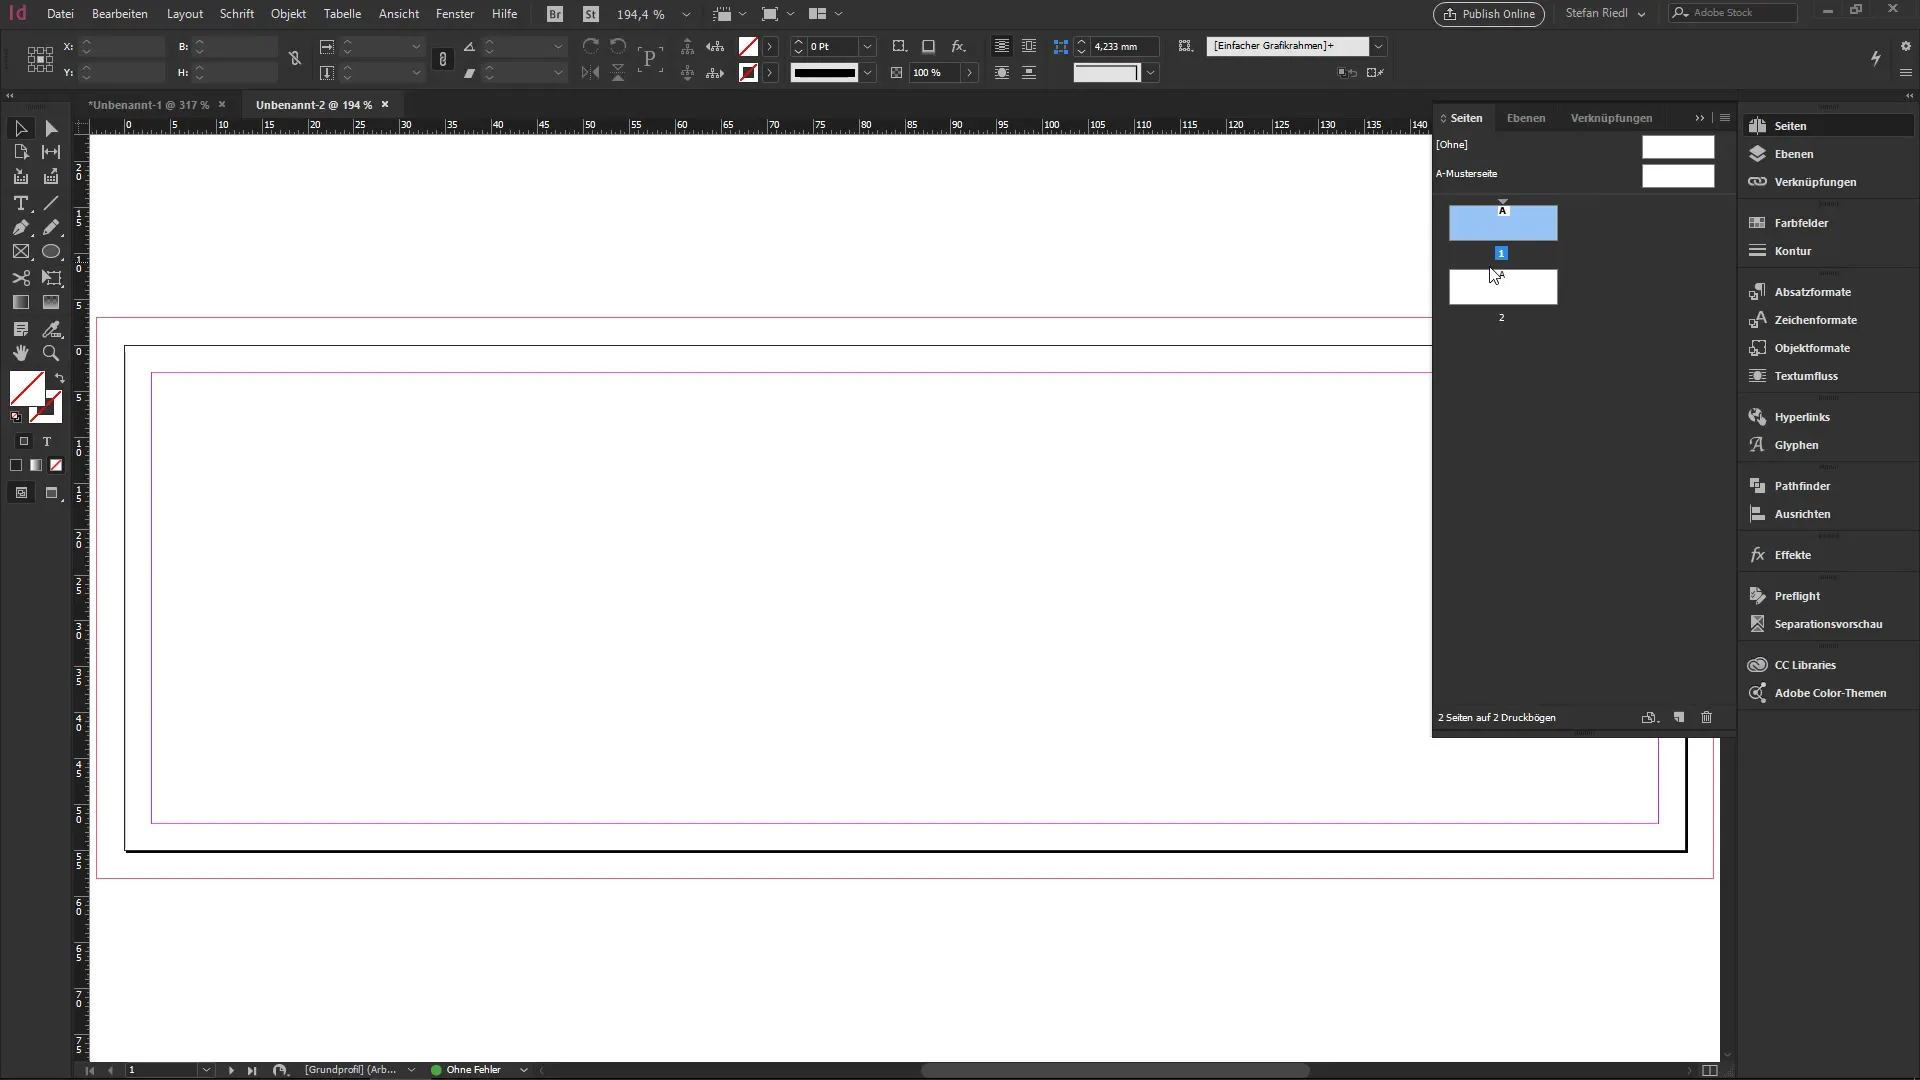Viewport: 1920px width, 1080px height.
Task: Open the Objekt menu
Action: [288, 14]
